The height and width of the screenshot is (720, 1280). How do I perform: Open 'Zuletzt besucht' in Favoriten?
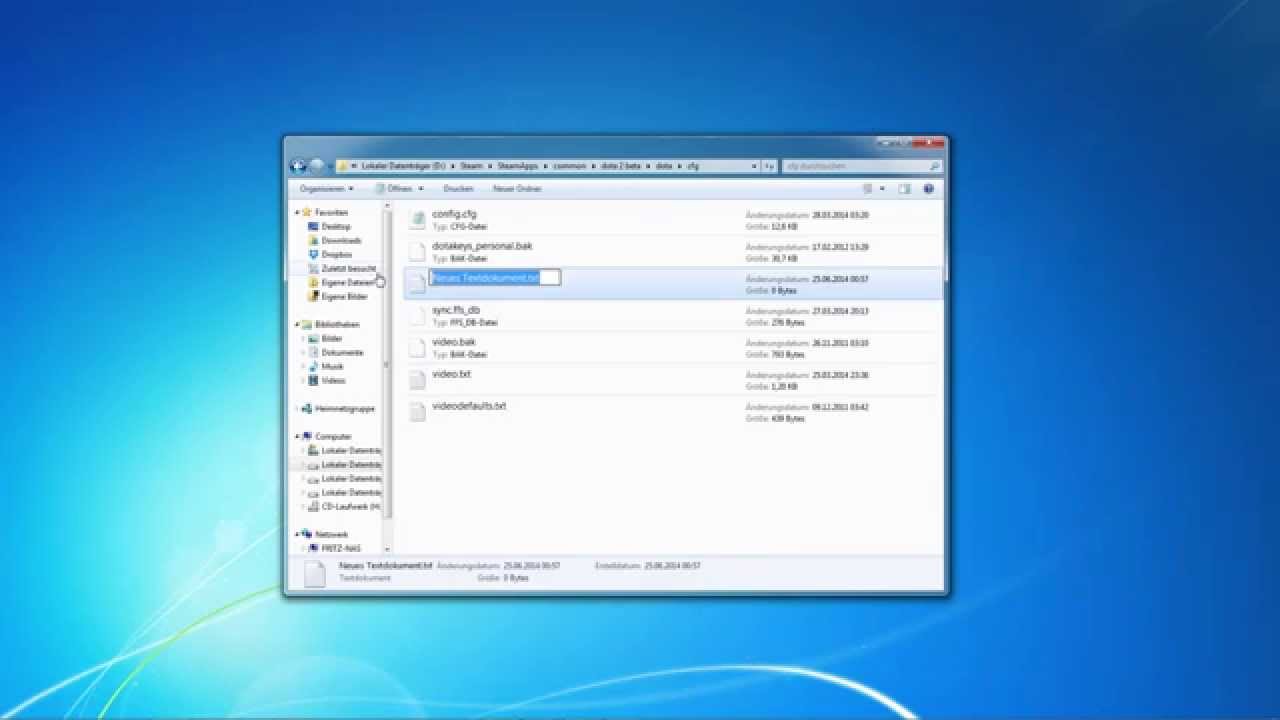click(x=348, y=269)
